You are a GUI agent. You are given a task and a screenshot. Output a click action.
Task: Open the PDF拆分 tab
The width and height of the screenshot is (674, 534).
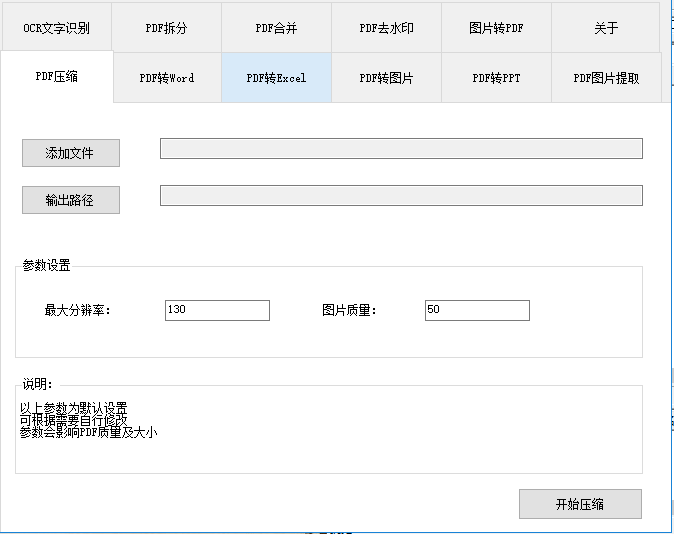pyautogui.click(x=166, y=28)
